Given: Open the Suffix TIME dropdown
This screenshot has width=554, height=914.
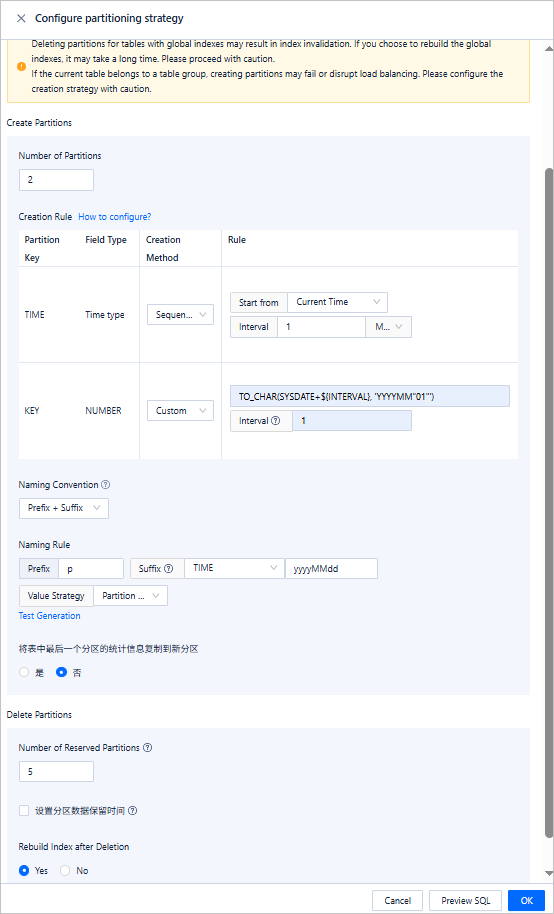Looking at the screenshot, I should coord(233,568).
